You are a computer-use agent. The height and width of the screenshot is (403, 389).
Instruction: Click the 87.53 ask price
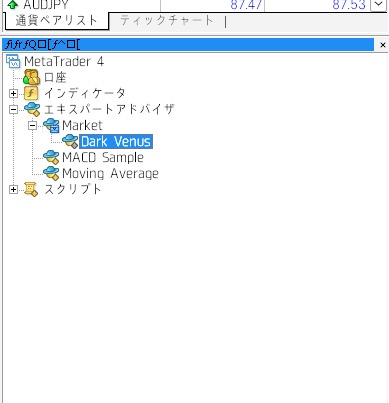(x=349, y=5)
